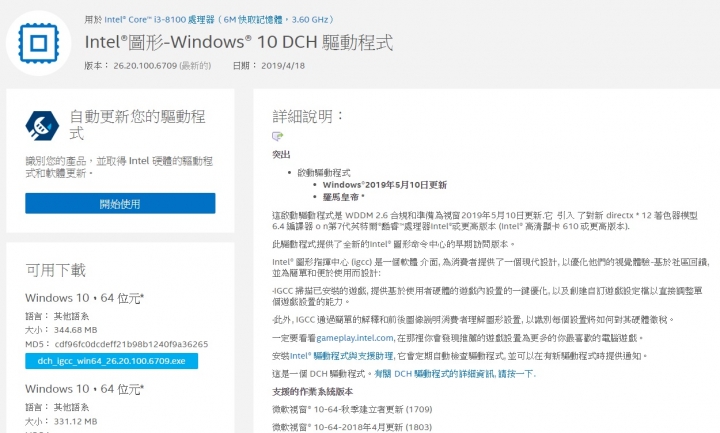Click the 支援的作業系統版本 heading
The height and width of the screenshot is (433, 720).
coord(313,392)
